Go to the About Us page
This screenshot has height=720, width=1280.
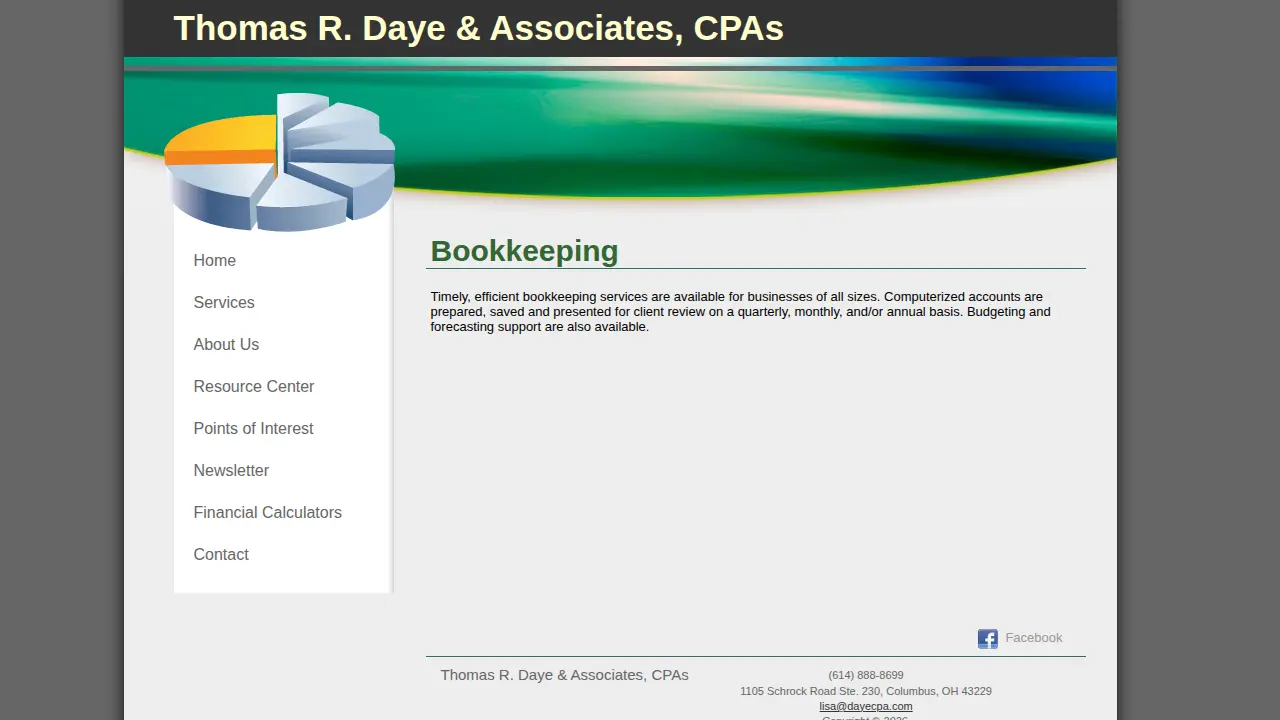[226, 344]
